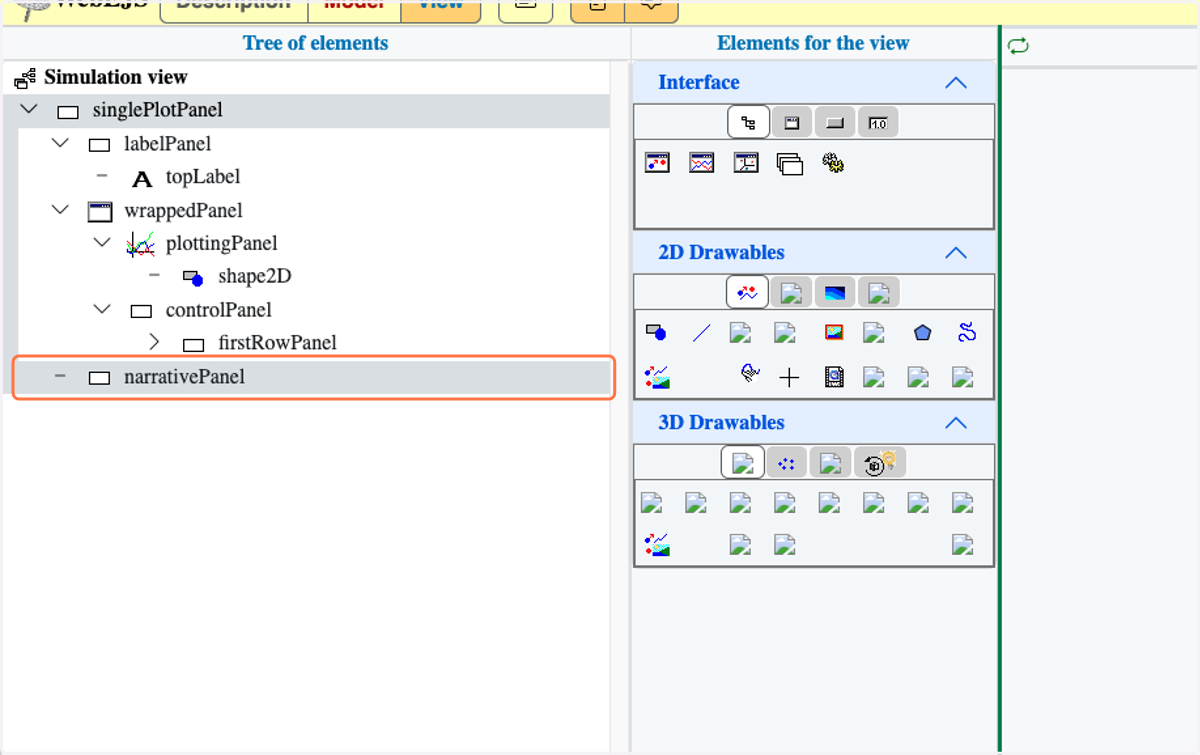Viewport: 1200px width, 755px height.
Task: Collapse the 3D Drawables palette section
Action: click(x=956, y=423)
